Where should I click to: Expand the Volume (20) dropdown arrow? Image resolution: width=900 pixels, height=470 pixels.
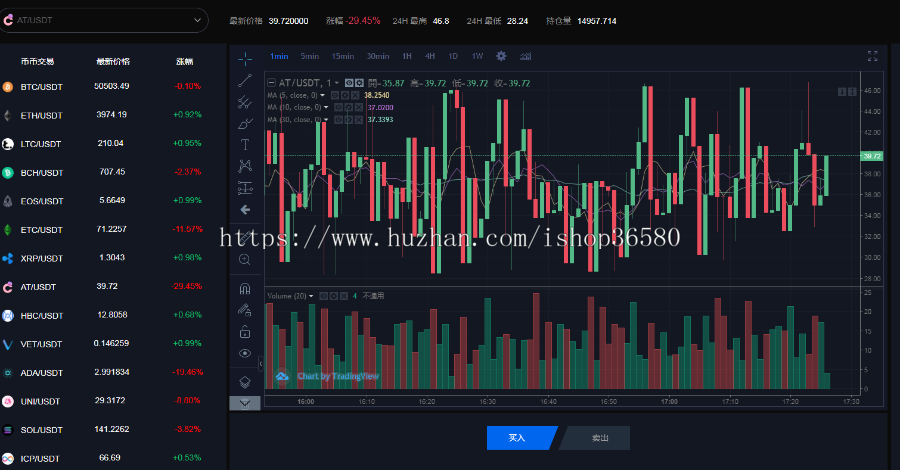[311, 296]
